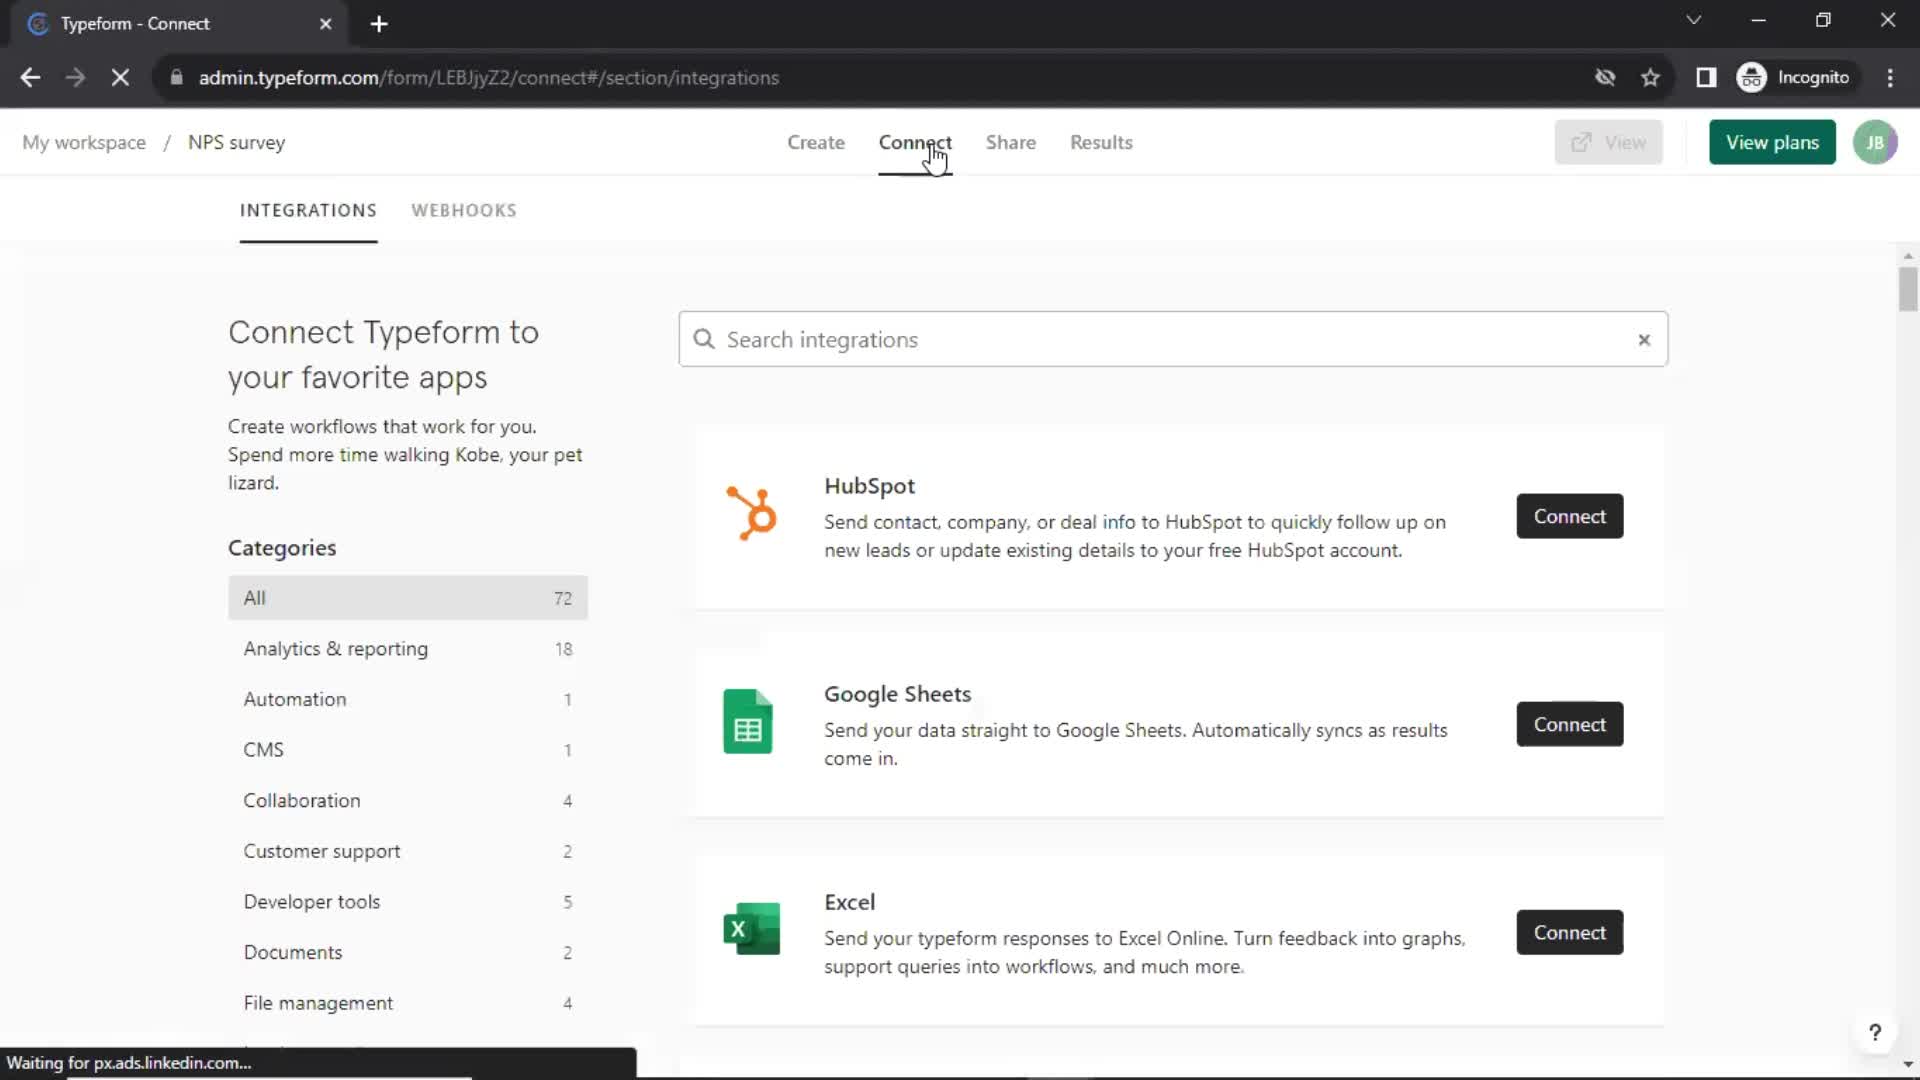Viewport: 1920px width, 1080px height.
Task: Click the Excel logo icon
Action: click(751, 929)
